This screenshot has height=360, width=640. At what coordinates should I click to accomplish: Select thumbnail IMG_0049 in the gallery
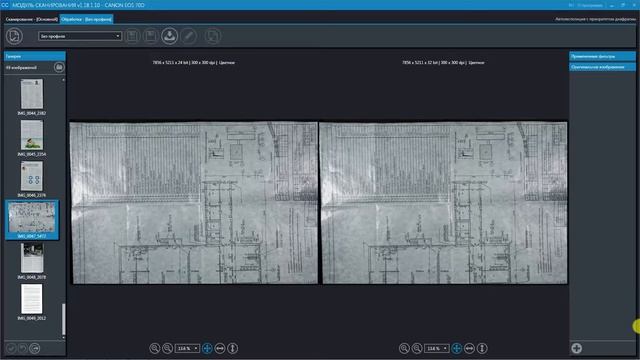[x=32, y=299]
